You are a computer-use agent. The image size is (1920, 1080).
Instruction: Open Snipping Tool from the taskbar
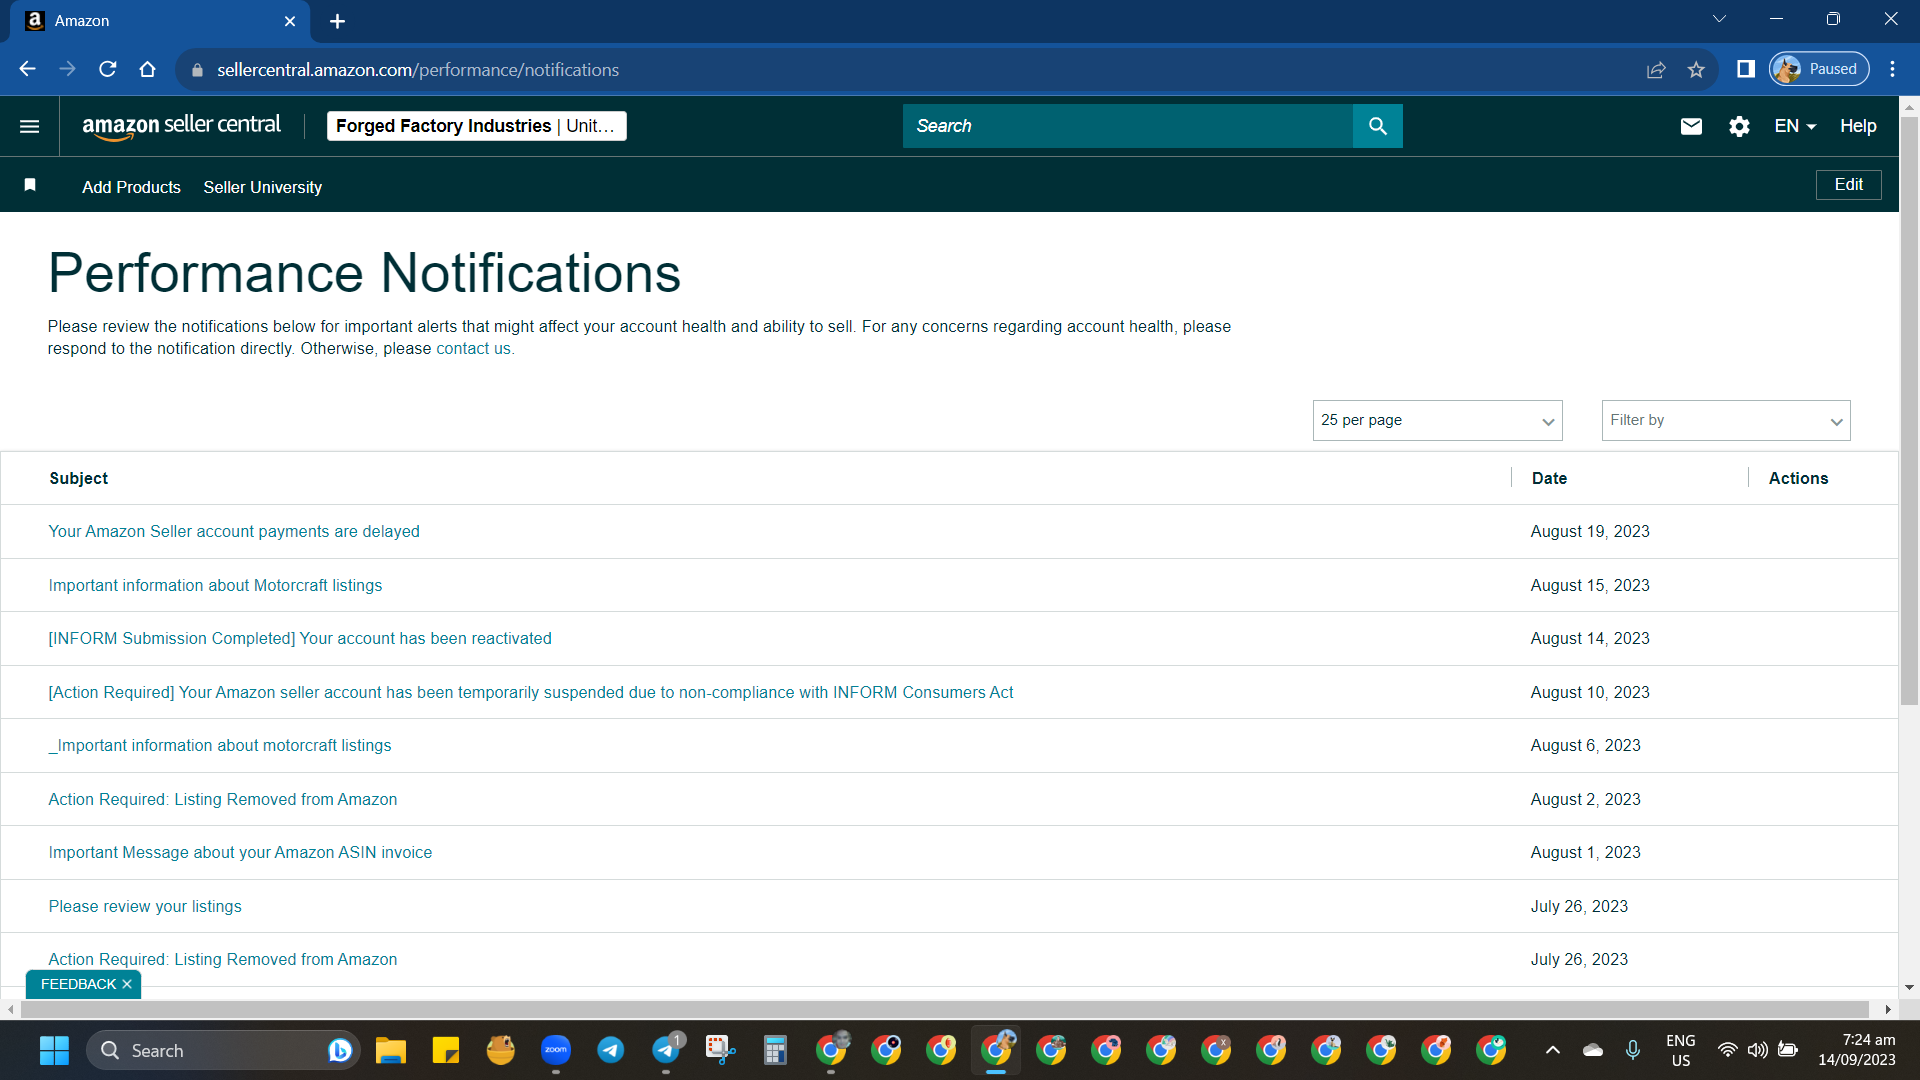pos(720,1050)
